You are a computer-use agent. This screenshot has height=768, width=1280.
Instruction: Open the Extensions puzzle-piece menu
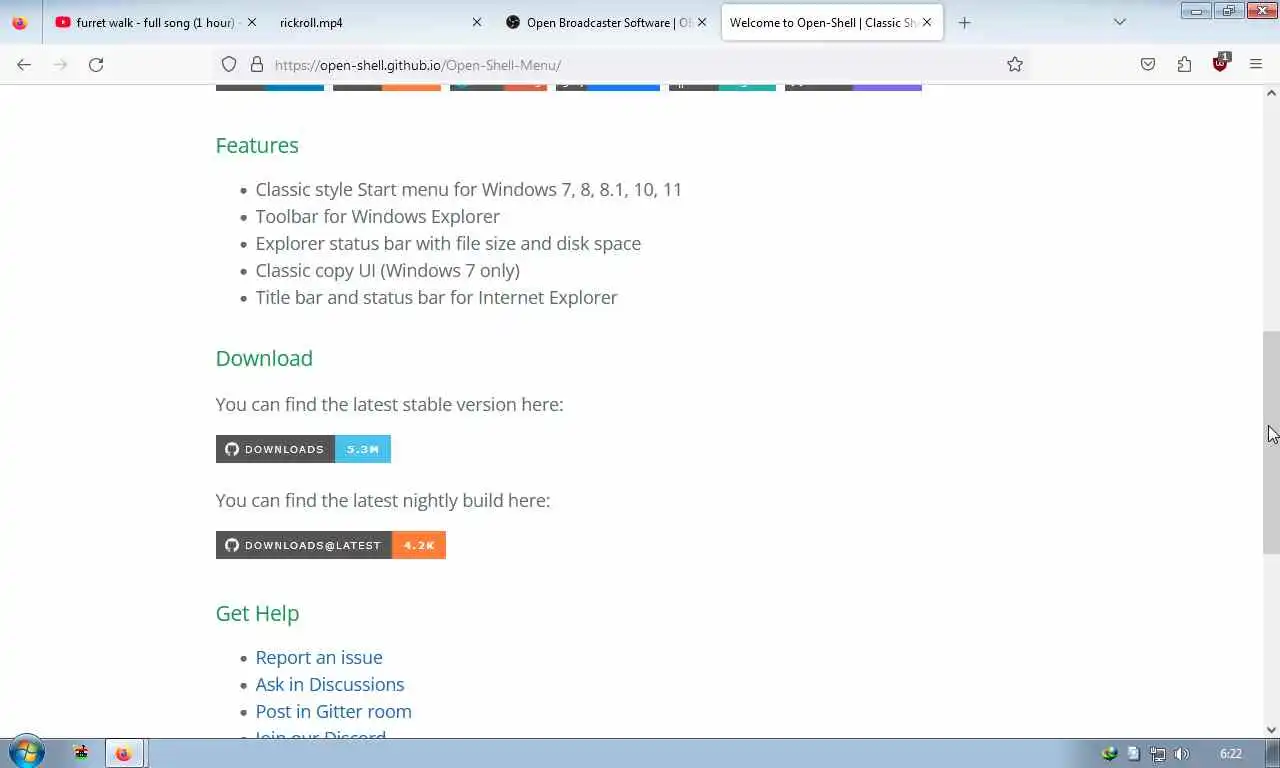coord(1184,64)
